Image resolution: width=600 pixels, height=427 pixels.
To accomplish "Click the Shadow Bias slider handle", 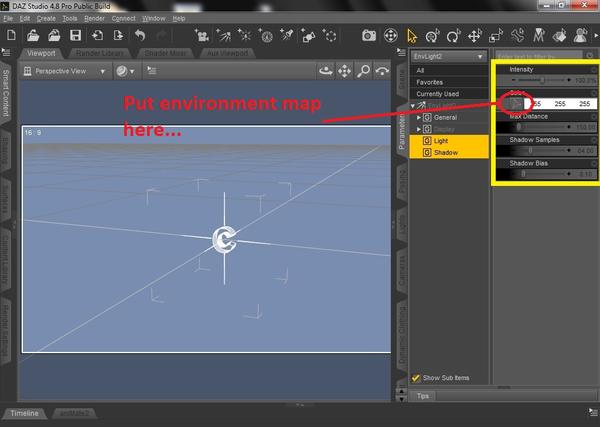I will (523, 174).
